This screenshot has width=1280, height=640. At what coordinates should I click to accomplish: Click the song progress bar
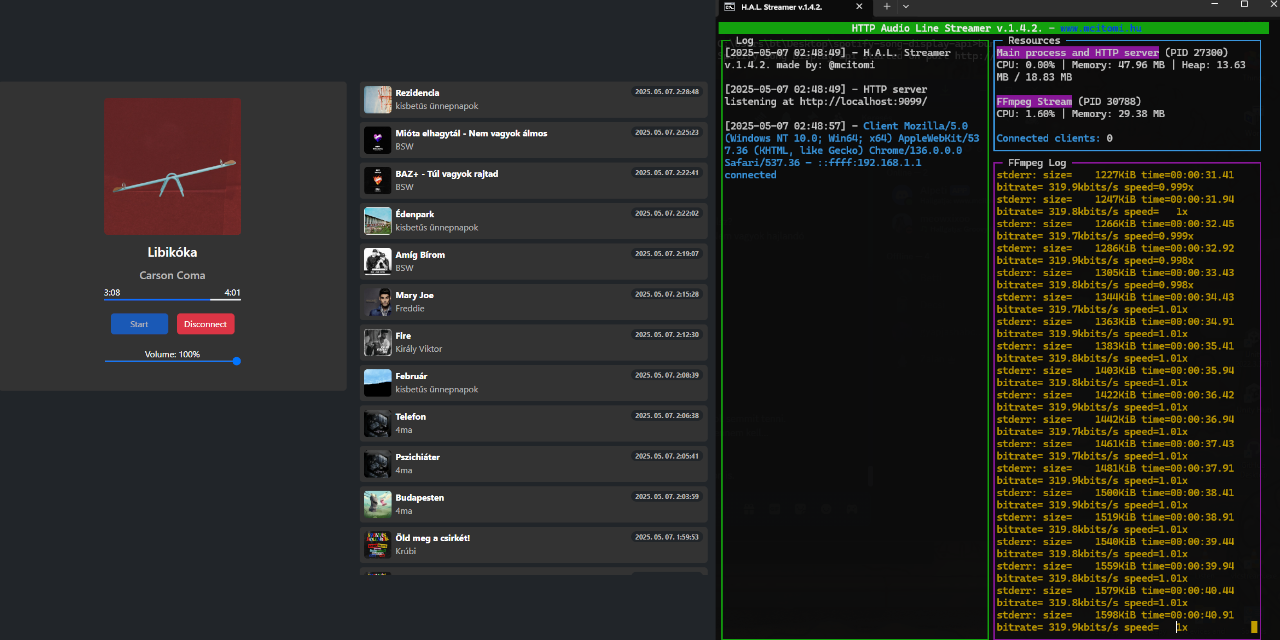pos(172,299)
